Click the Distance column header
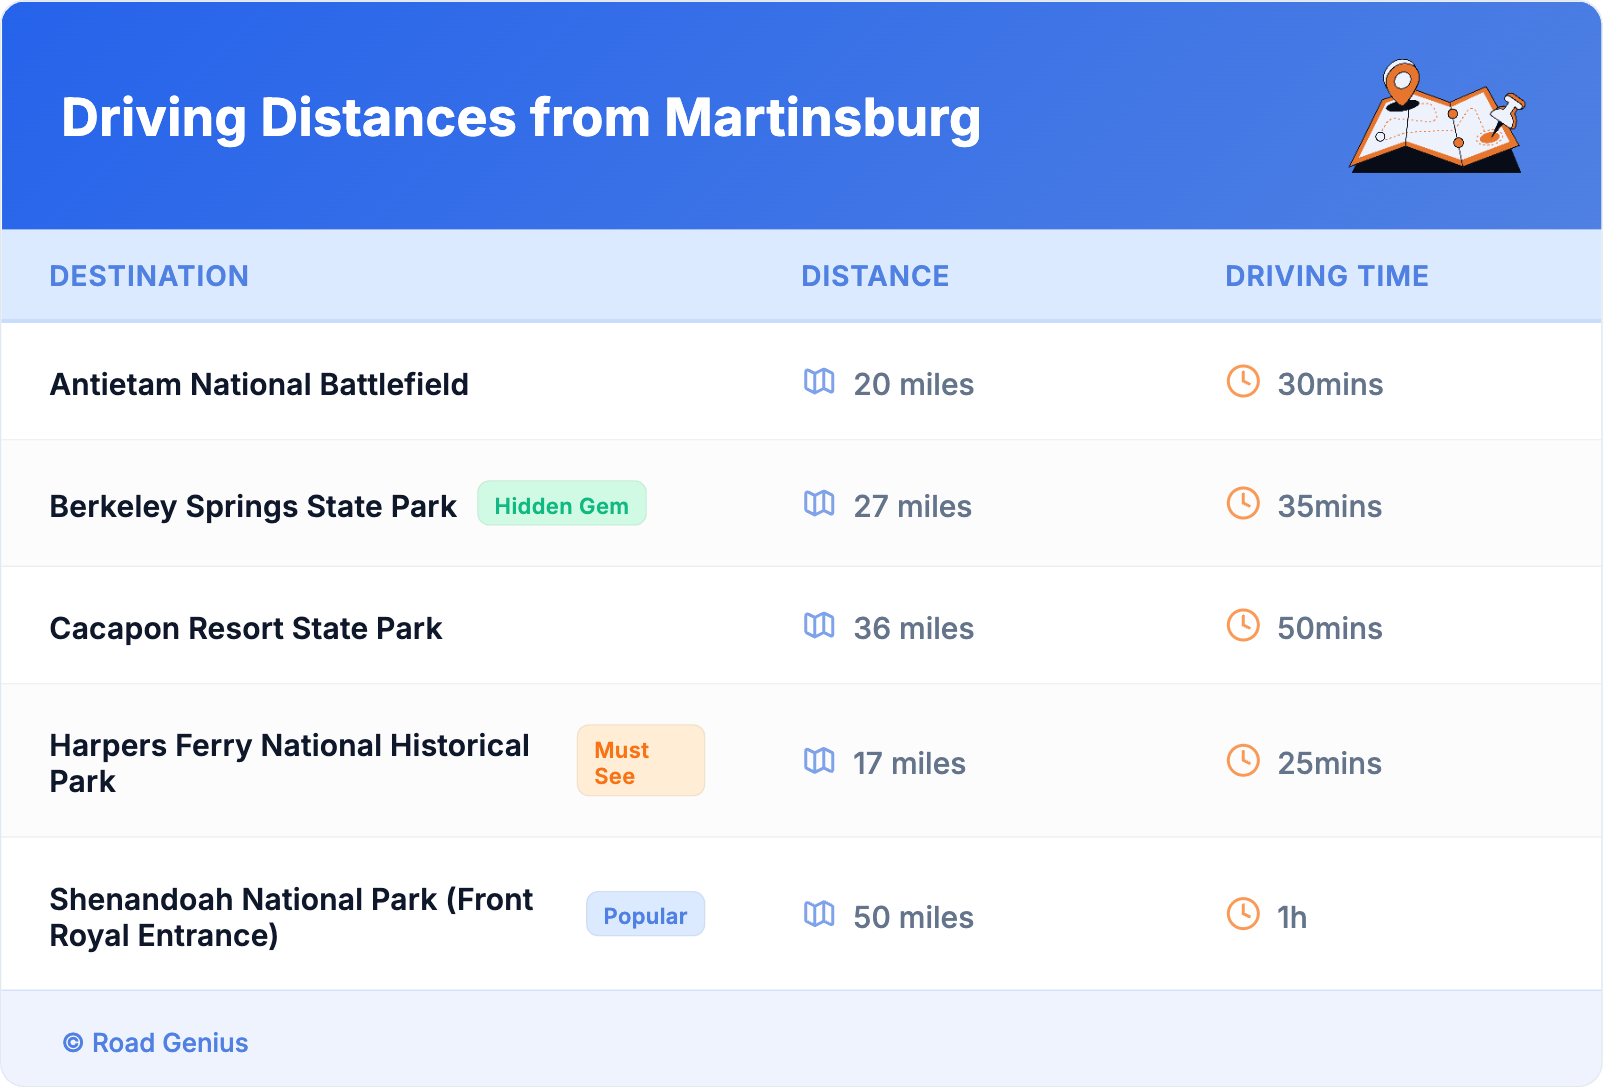Viewport: 1604px width, 1088px height. pos(875,276)
